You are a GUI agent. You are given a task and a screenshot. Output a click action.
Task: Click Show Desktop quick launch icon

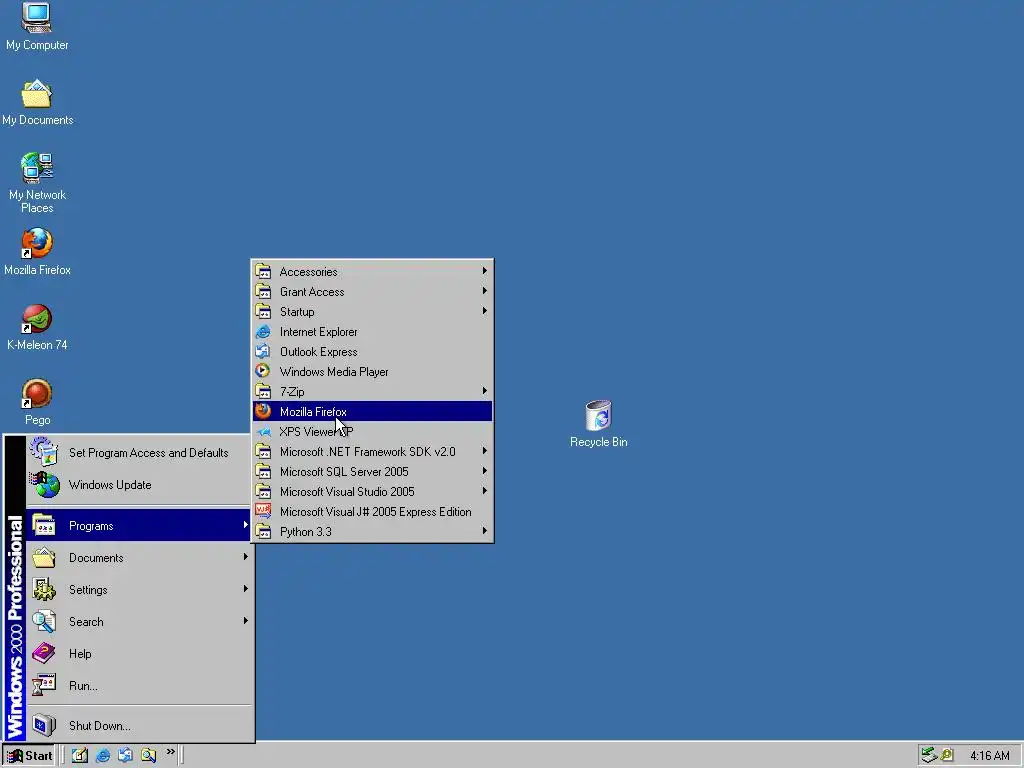pyautogui.click(x=80, y=755)
